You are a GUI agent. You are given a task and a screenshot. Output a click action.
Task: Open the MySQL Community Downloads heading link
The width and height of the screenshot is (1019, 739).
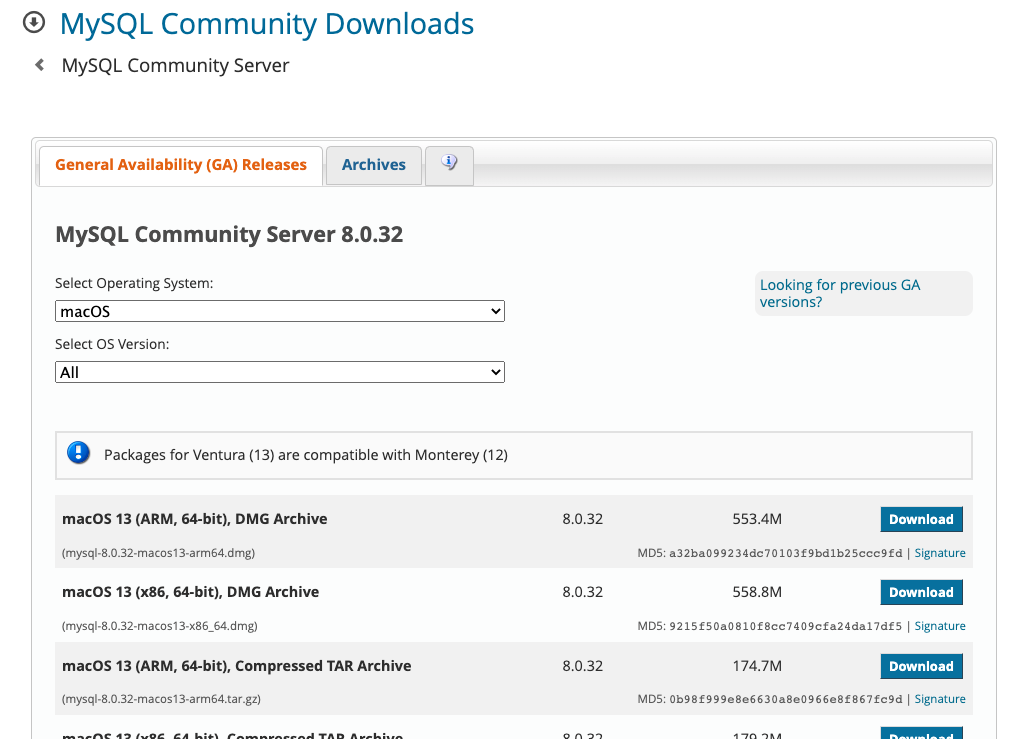pos(266,24)
